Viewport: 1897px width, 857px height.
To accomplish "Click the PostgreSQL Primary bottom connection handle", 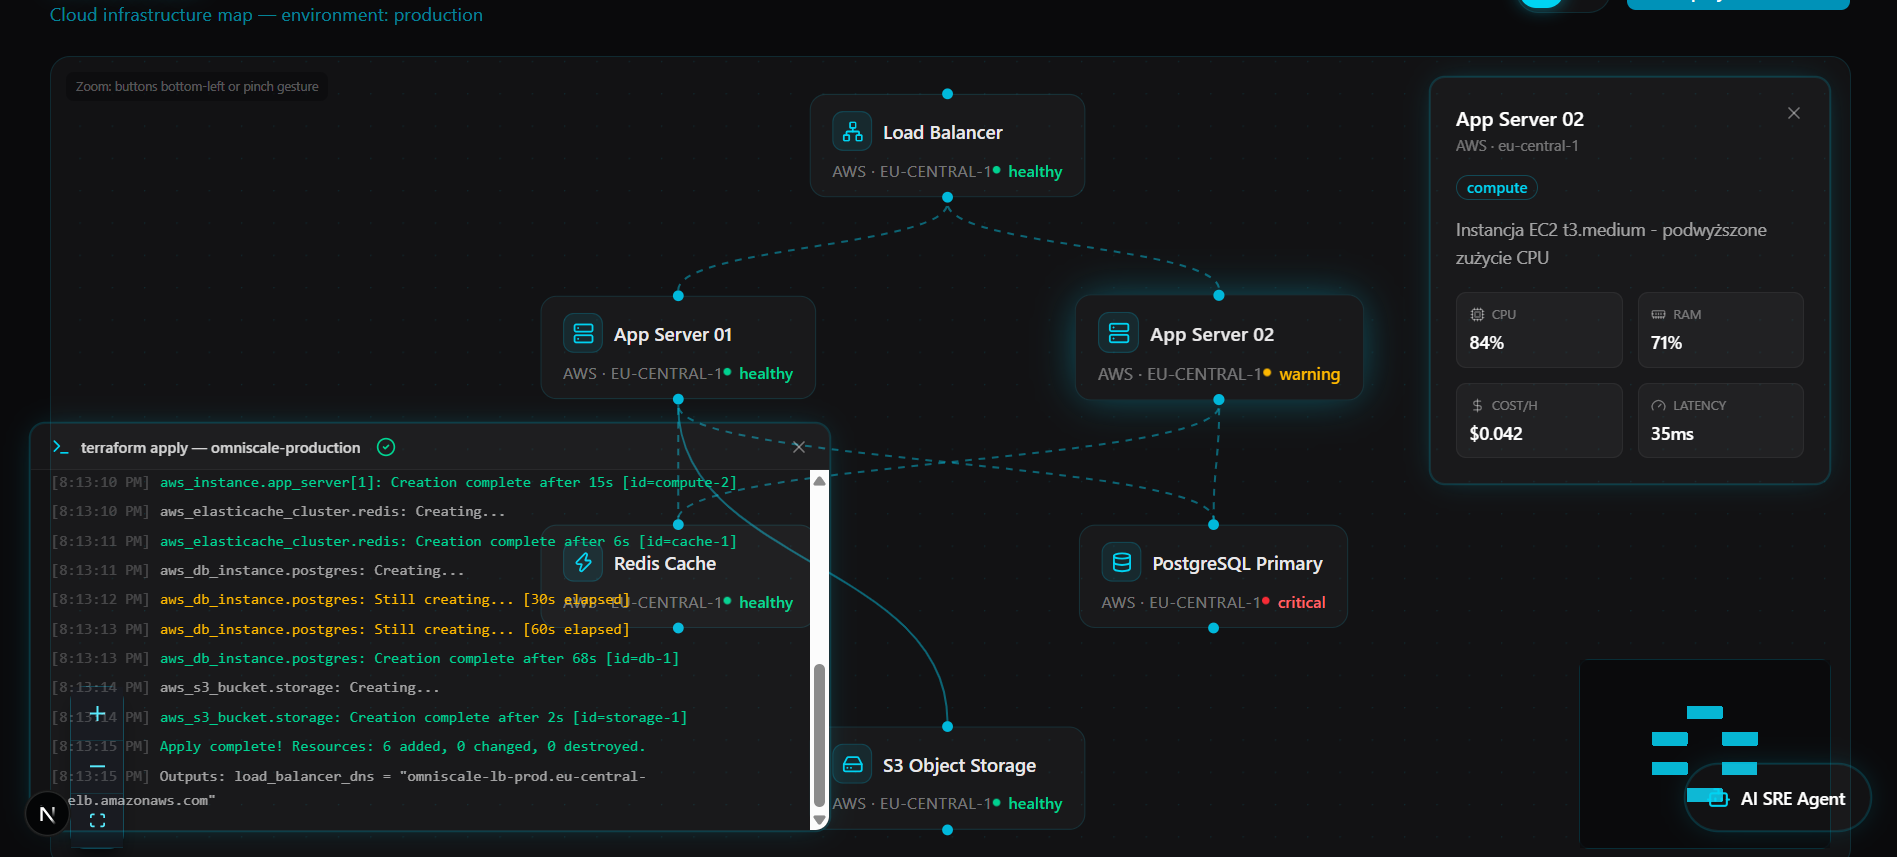I will pyautogui.click(x=1213, y=628).
